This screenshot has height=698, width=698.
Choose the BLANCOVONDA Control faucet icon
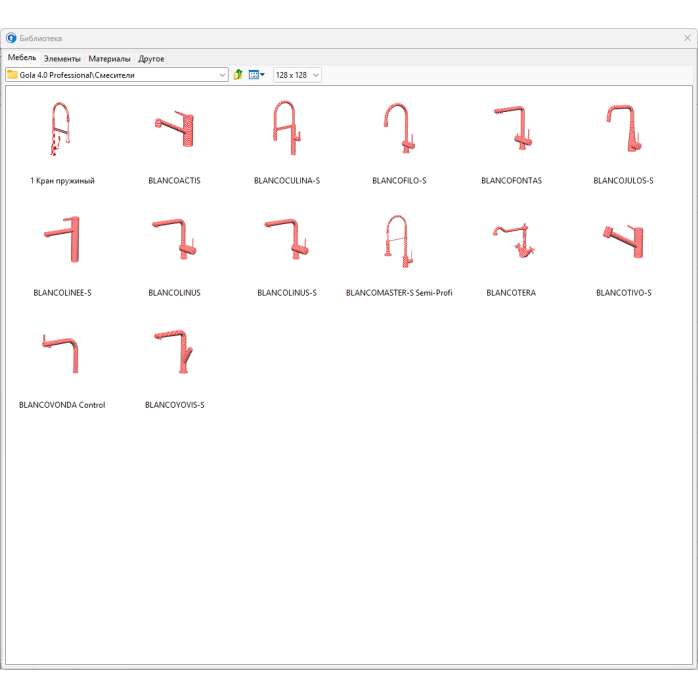[x=60, y=353]
